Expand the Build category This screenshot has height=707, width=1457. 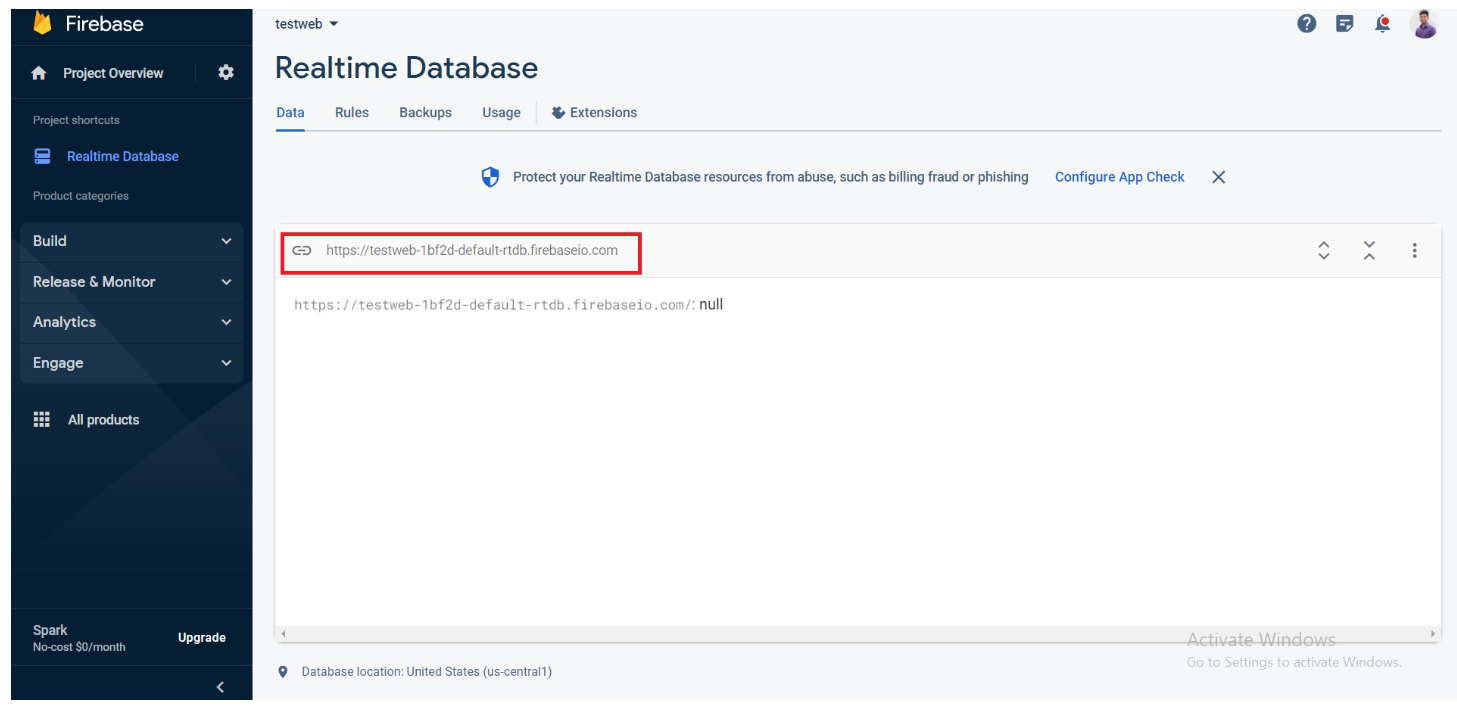pyautogui.click(x=131, y=241)
